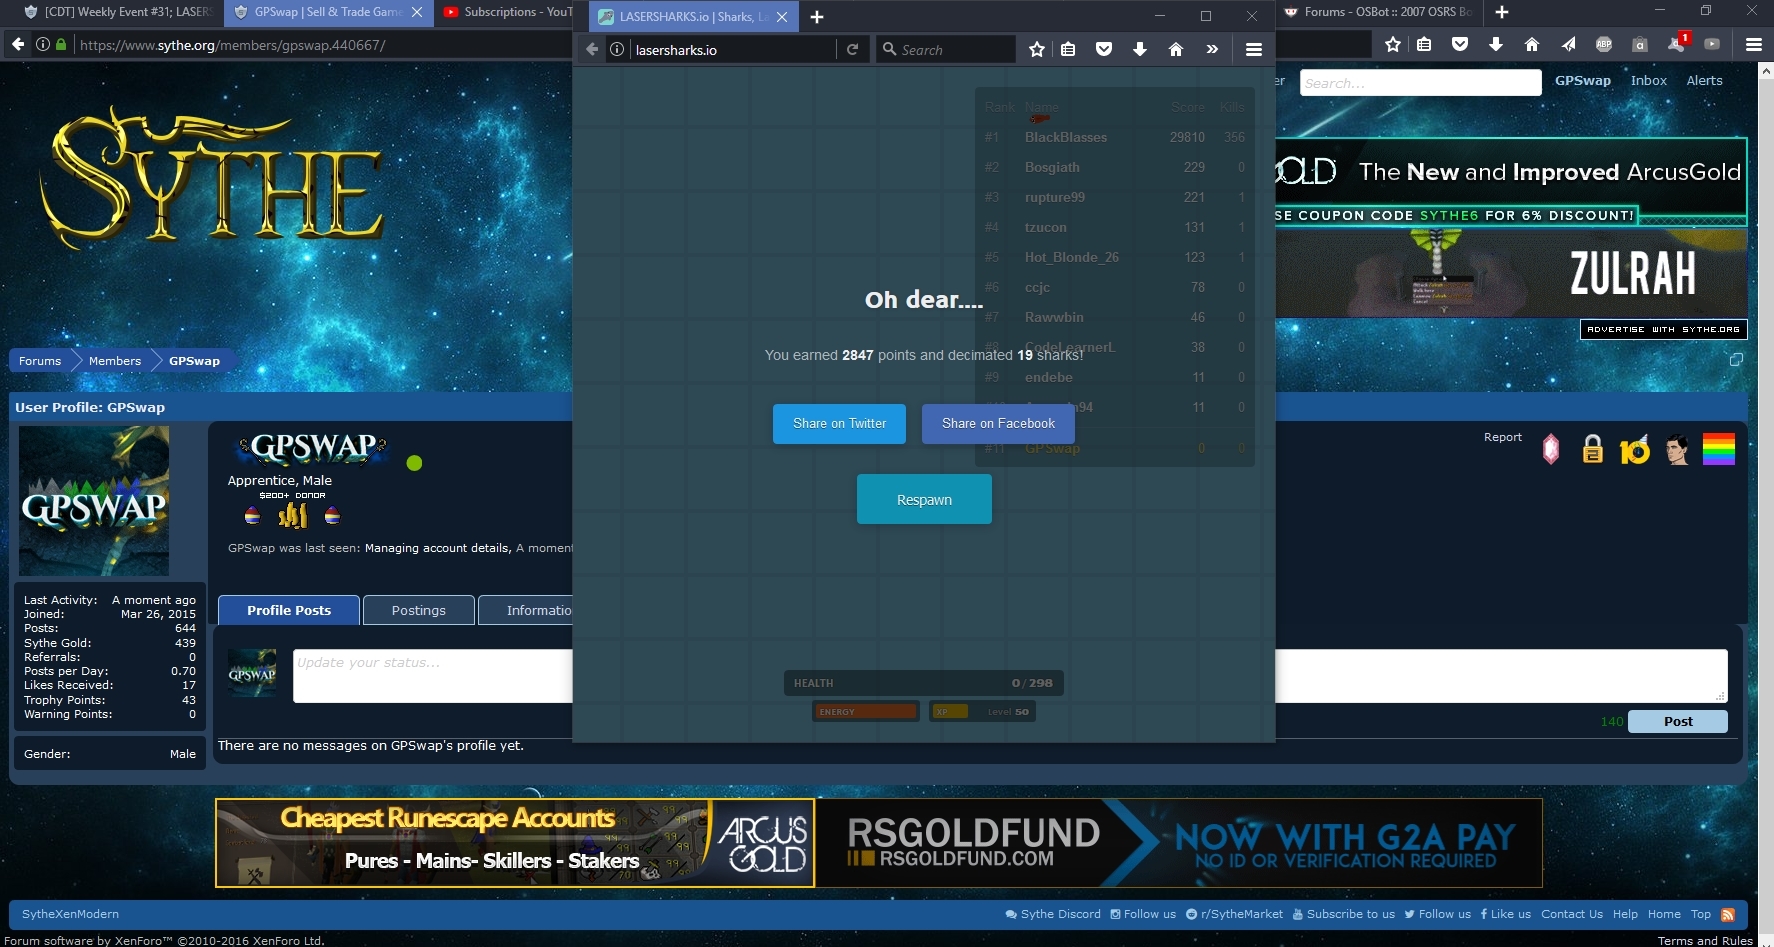Screen dimensions: 1774x947
Task: Select Postings tab on profile
Action: click(419, 610)
